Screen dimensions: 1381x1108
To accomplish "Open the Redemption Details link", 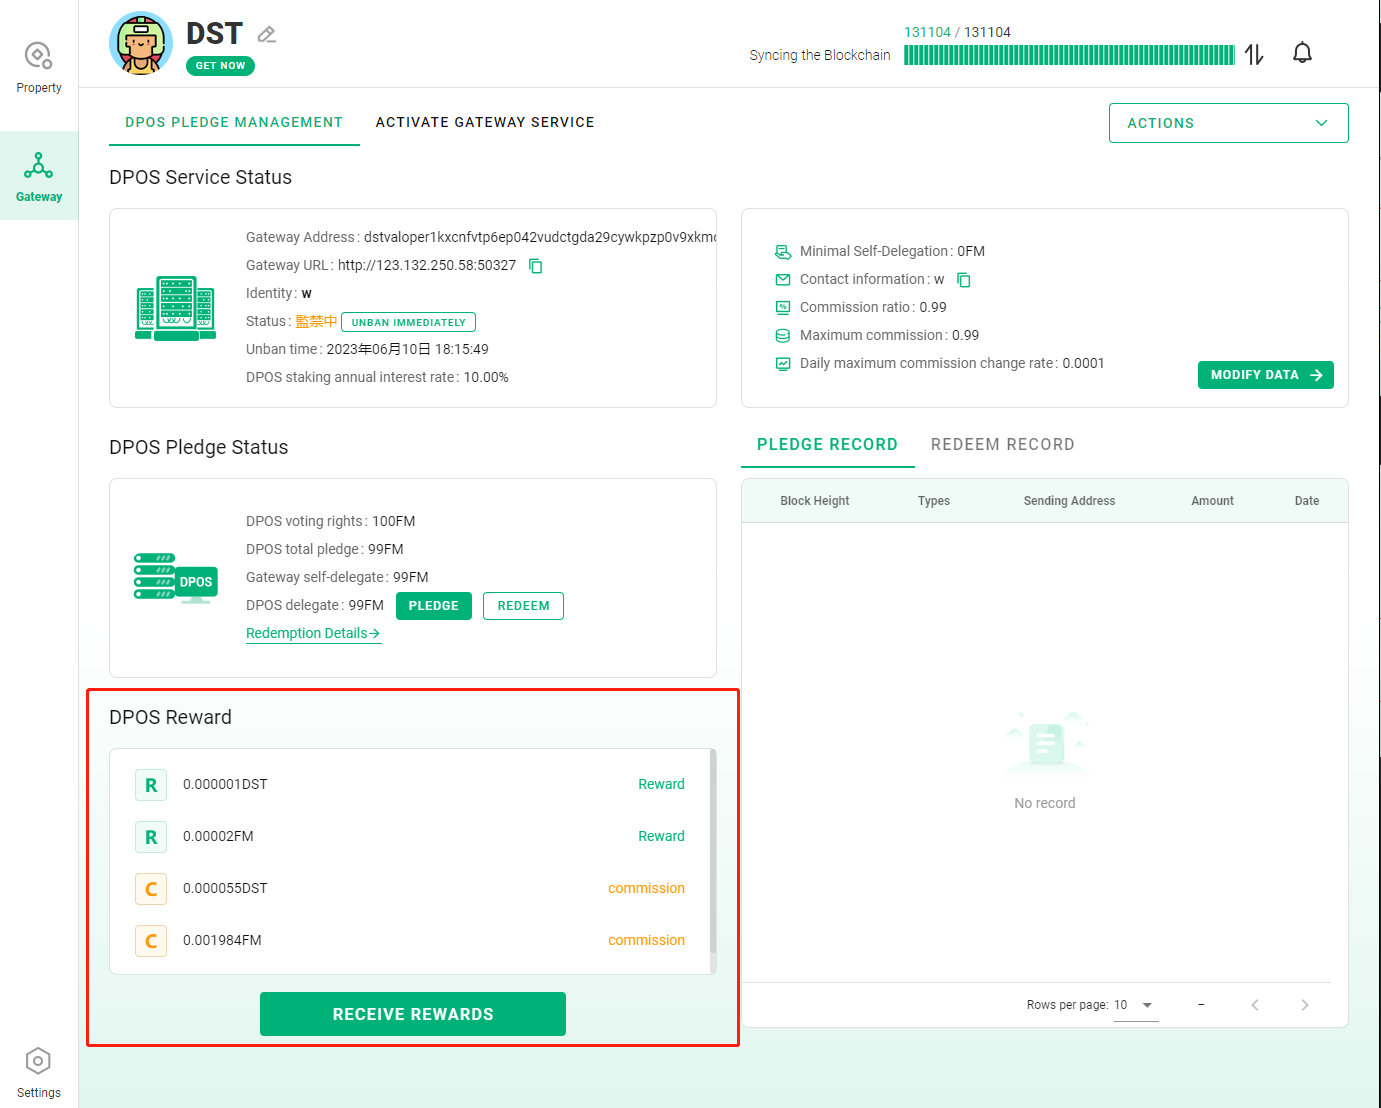I will click(313, 633).
